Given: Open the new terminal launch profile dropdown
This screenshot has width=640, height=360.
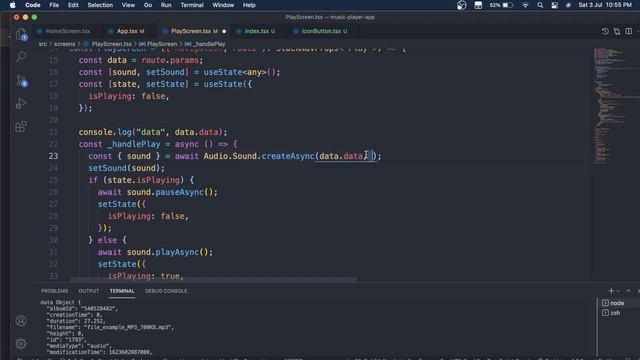Looking at the screenshot, I should tap(619, 291).
